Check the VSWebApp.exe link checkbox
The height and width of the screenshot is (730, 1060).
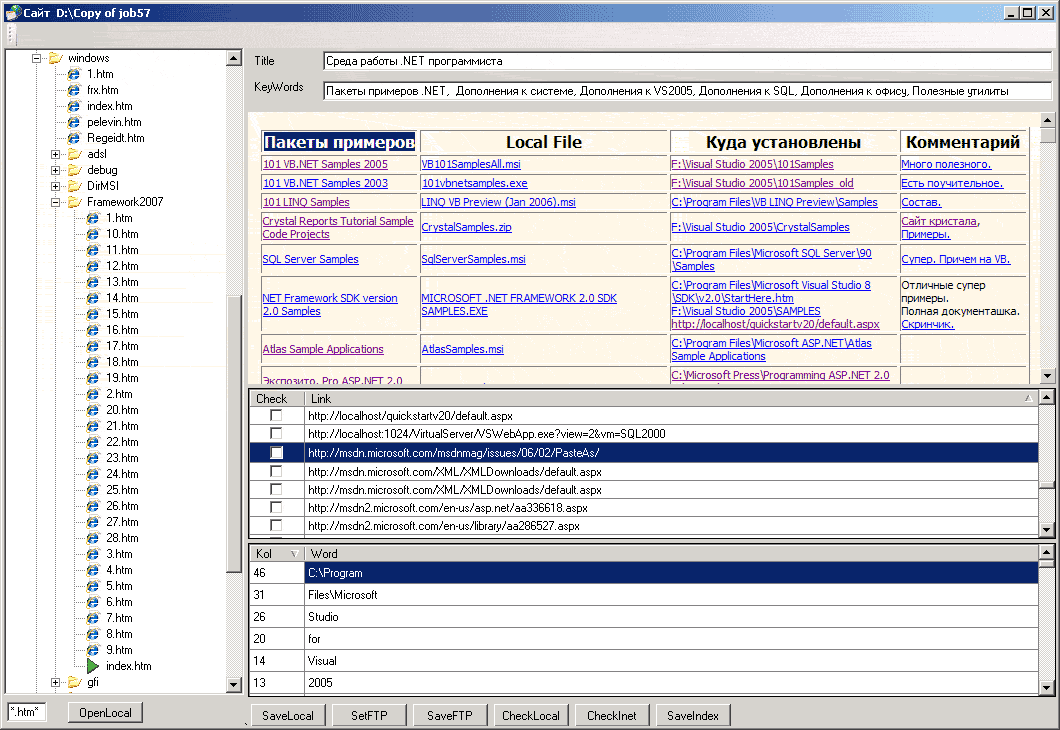tap(276, 433)
